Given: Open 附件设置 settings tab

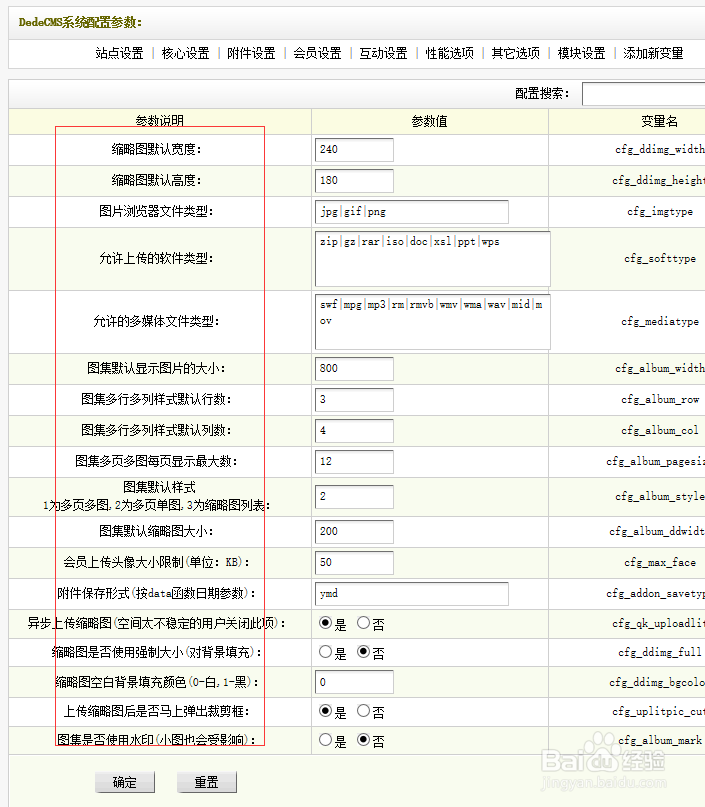Looking at the screenshot, I should pos(251,53).
